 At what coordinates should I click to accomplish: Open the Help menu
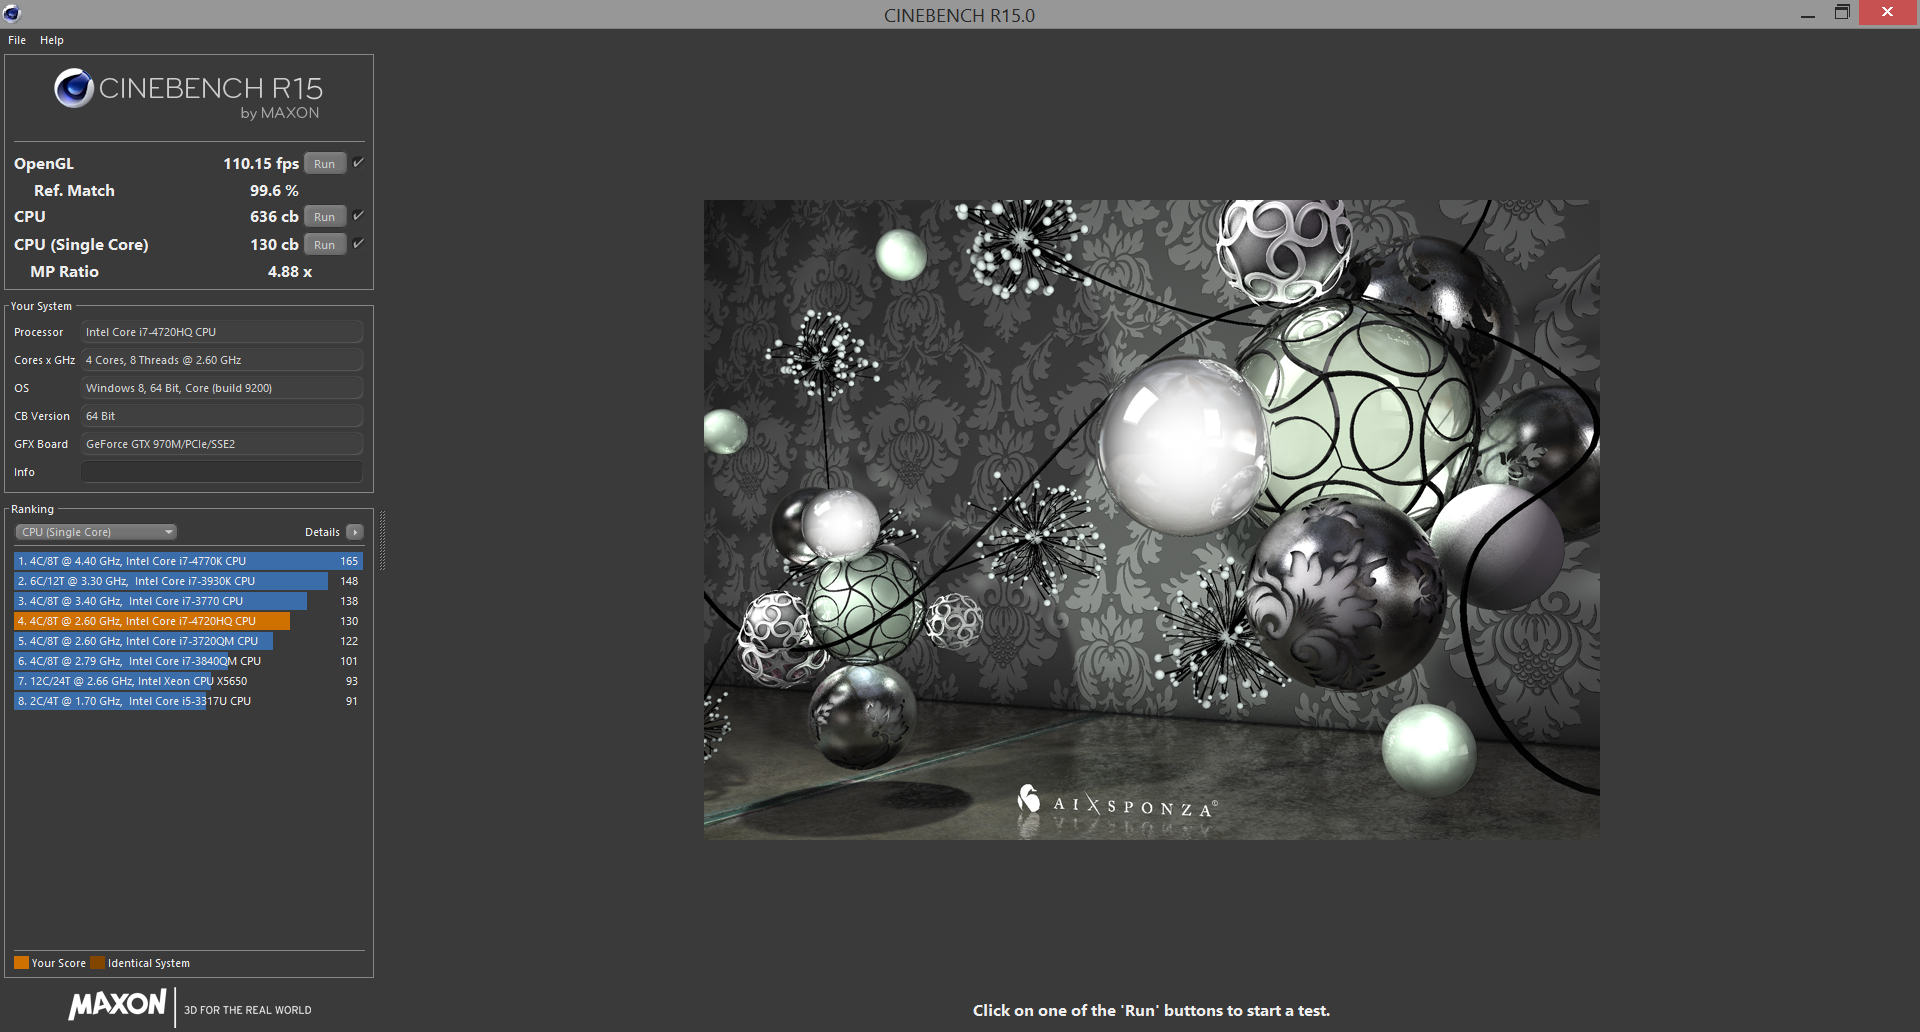pyautogui.click(x=52, y=40)
